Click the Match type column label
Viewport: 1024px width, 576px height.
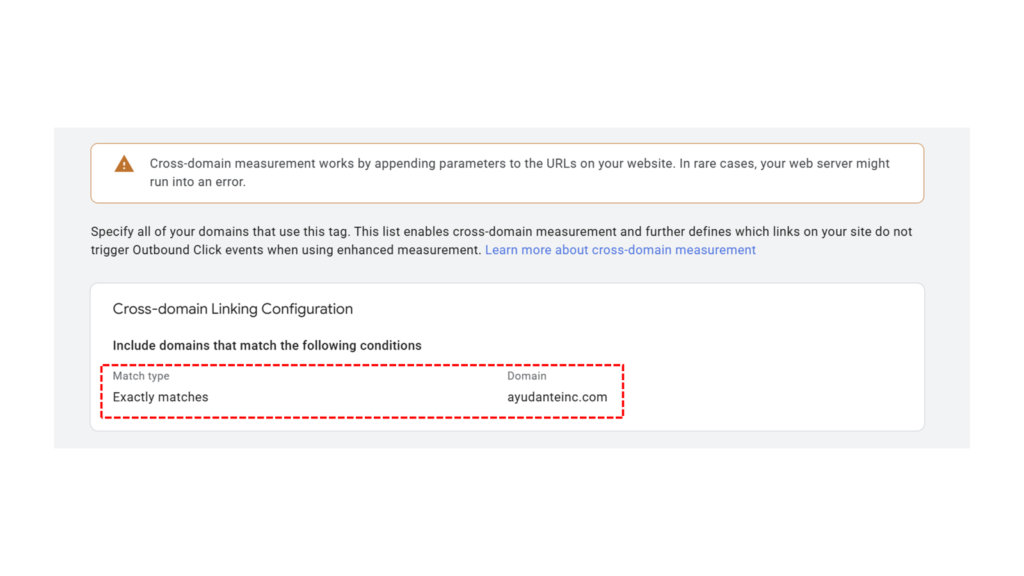[x=140, y=376]
